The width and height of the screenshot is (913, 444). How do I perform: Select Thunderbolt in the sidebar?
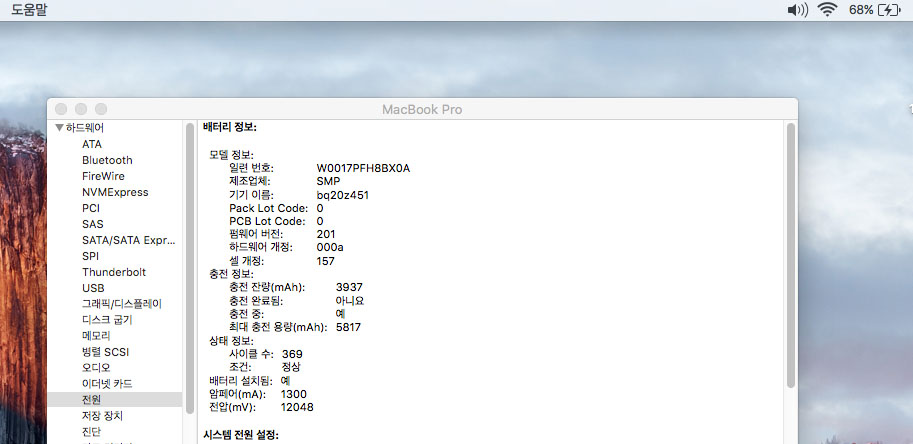point(114,272)
